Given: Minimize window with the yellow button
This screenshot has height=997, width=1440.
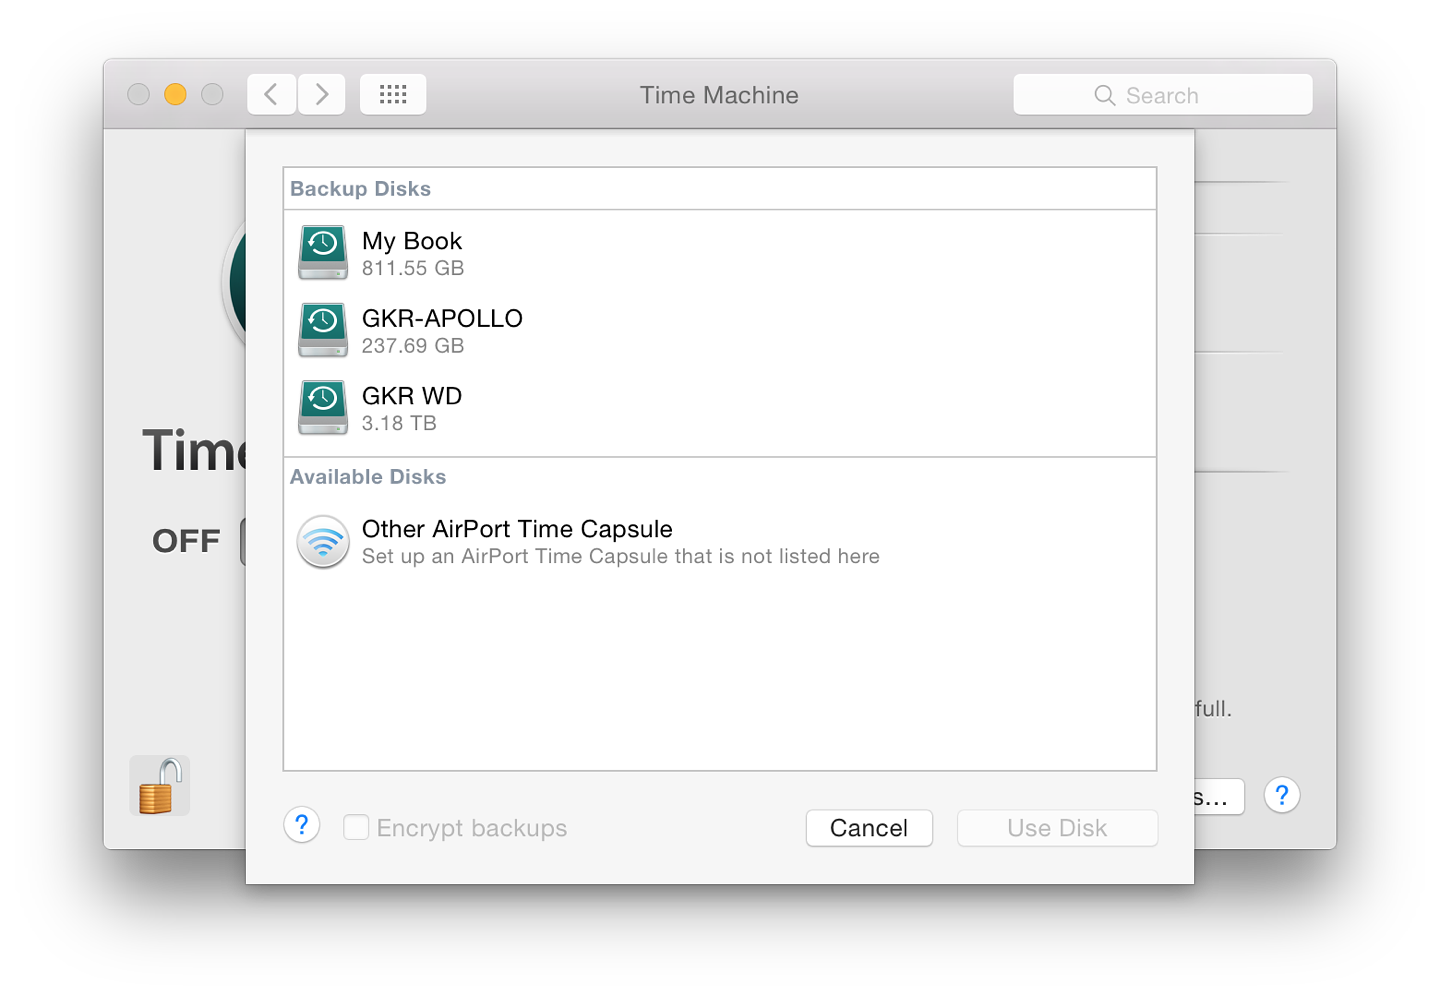Looking at the screenshot, I should [175, 94].
